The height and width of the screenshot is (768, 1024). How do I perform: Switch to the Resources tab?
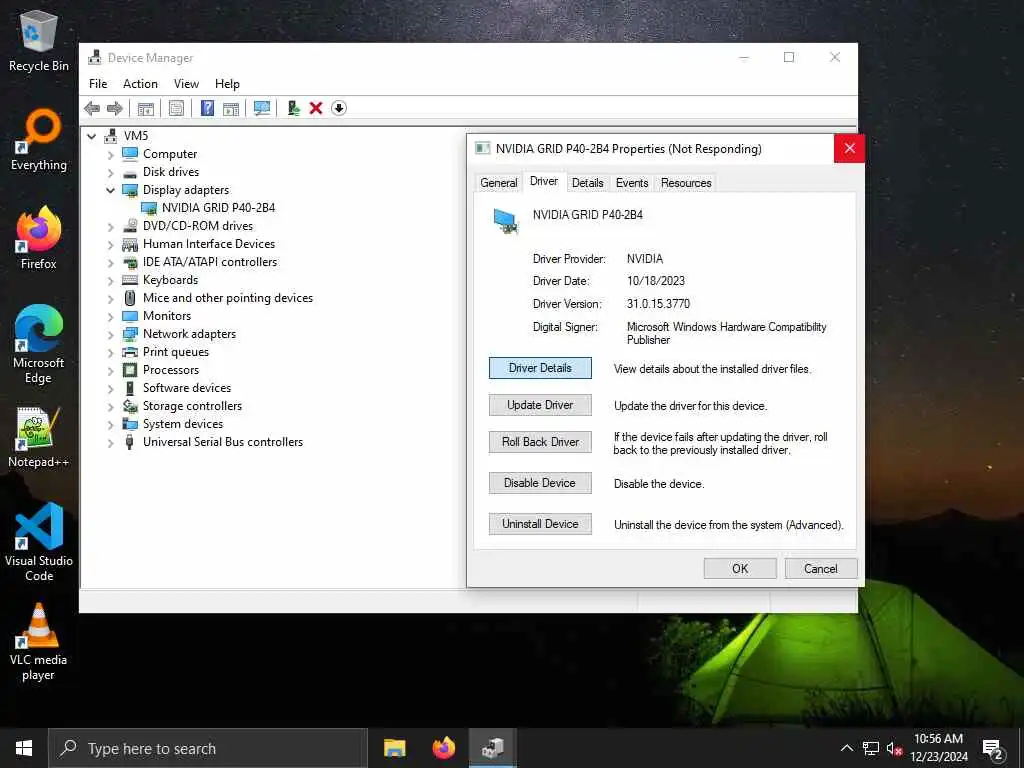tap(686, 183)
